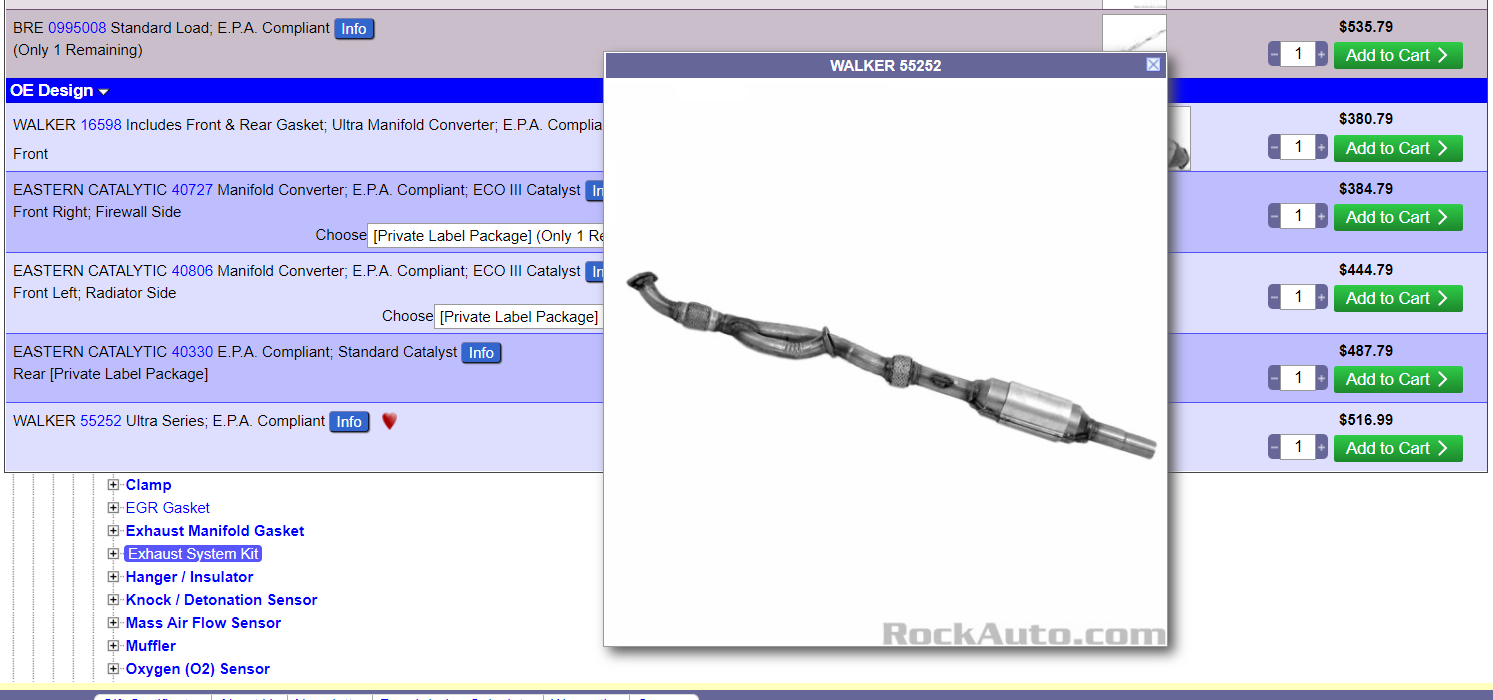Decrease quantity for the $380.79 WALKER 16598
Viewport: 1493px width, 700px height.
point(1274,147)
